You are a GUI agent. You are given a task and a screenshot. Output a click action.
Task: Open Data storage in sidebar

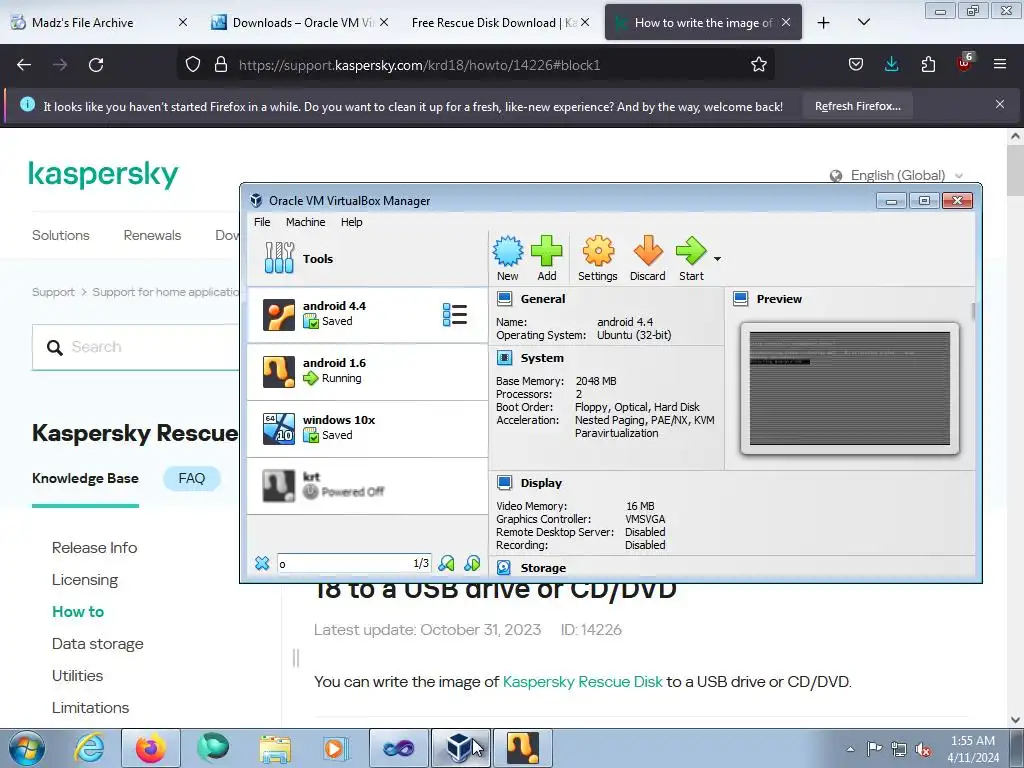[x=97, y=644]
